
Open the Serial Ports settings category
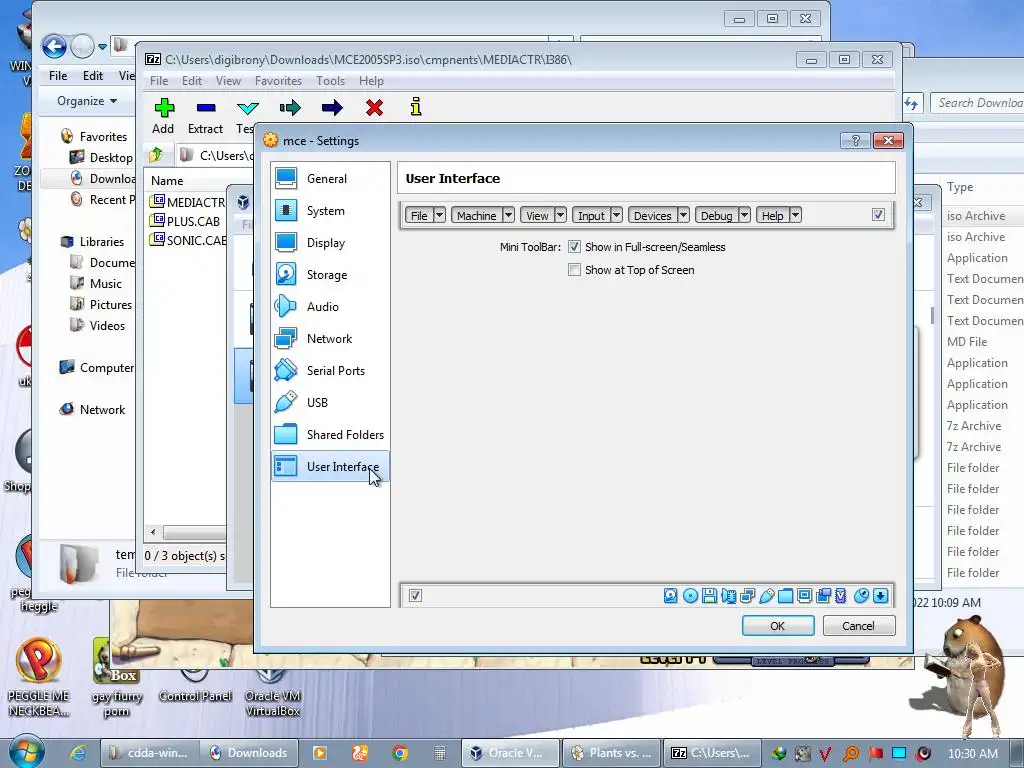(x=330, y=370)
